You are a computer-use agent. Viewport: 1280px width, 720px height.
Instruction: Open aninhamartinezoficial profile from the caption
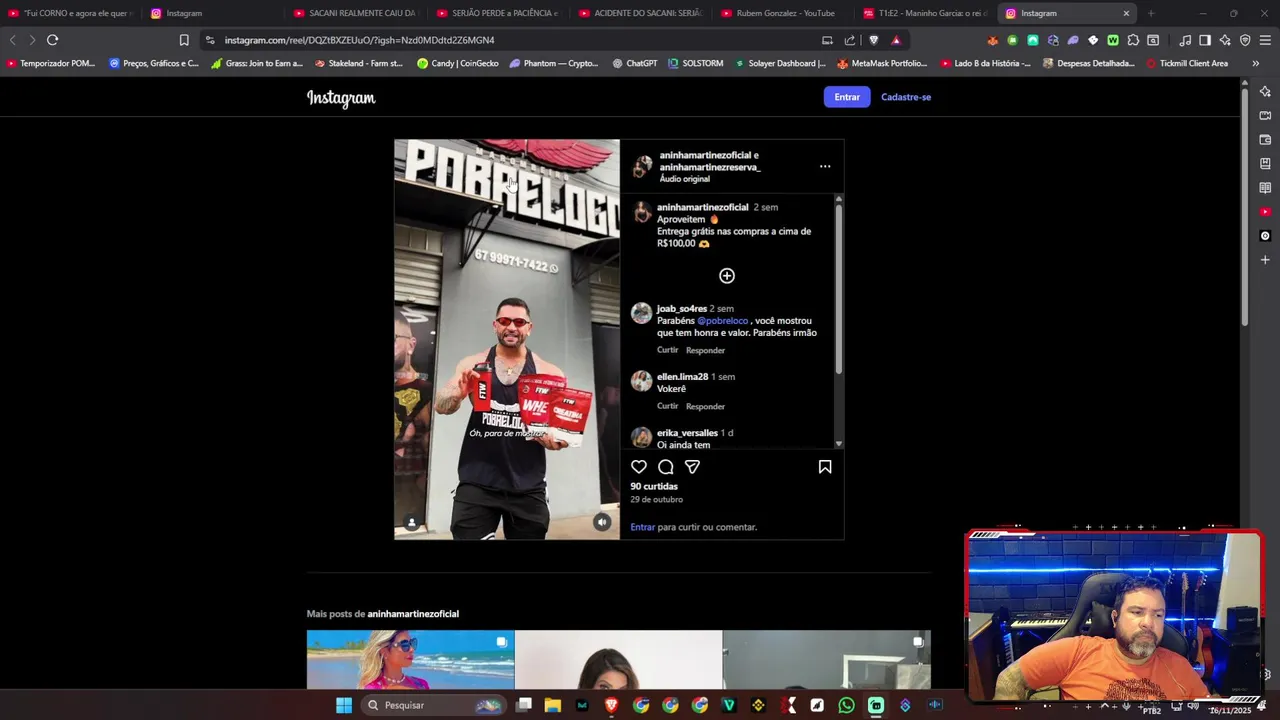[702, 207]
